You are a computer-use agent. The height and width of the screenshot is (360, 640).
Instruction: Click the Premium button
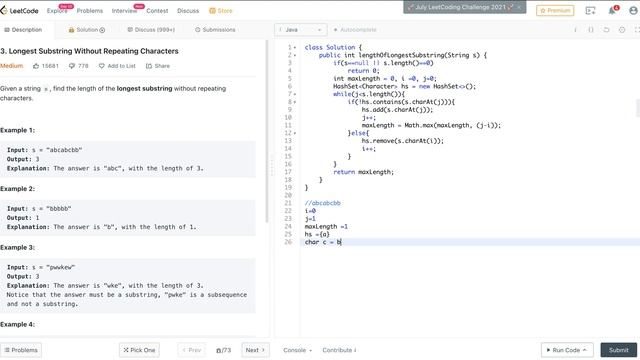pyautogui.click(x=555, y=11)
